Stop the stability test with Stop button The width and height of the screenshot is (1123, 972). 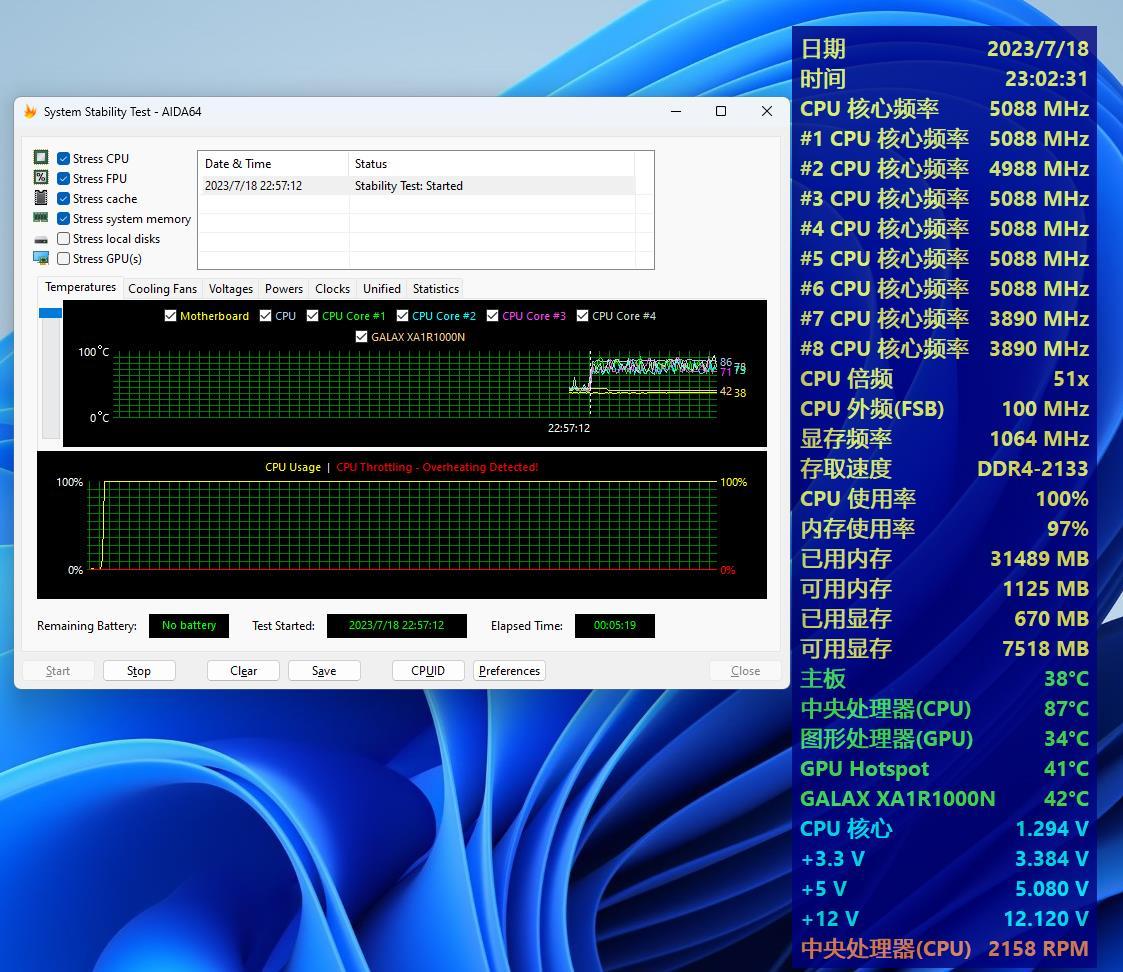coord(139,670)
